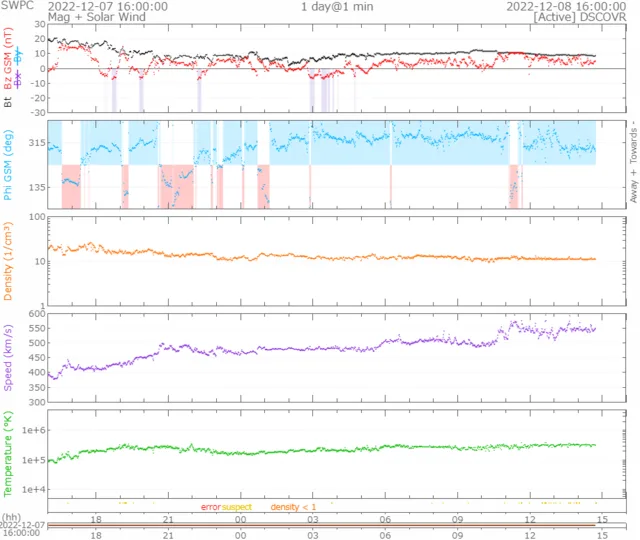Image resolution: width=640 pixels, height=540 pixels.
Task: Click the red 'error' legend entry
Action: 210,508
